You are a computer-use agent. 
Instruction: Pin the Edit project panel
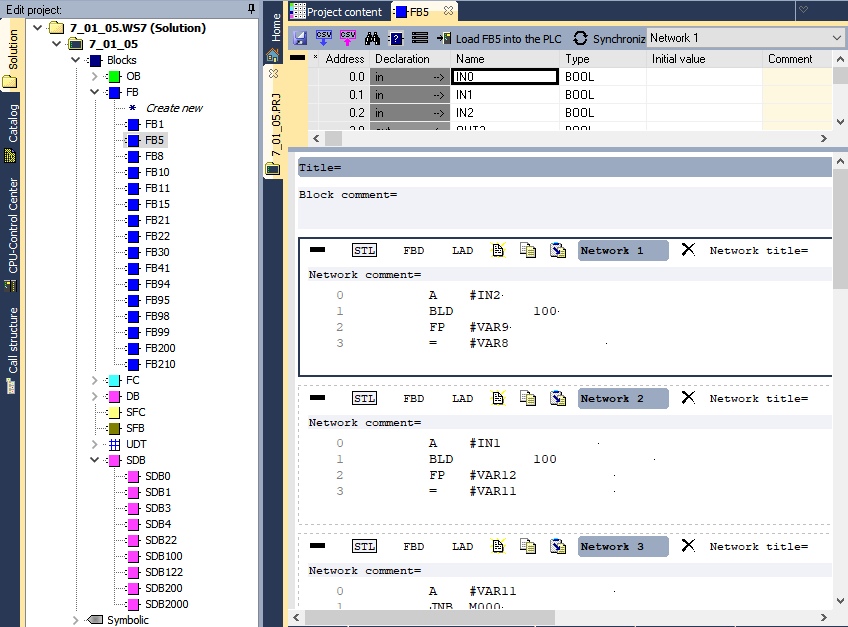(x=251, y=9)
